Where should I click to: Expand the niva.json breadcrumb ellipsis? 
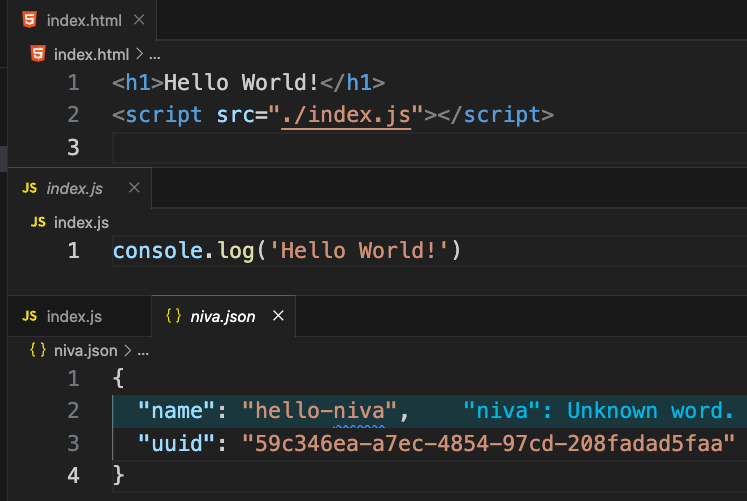point(143,351)
